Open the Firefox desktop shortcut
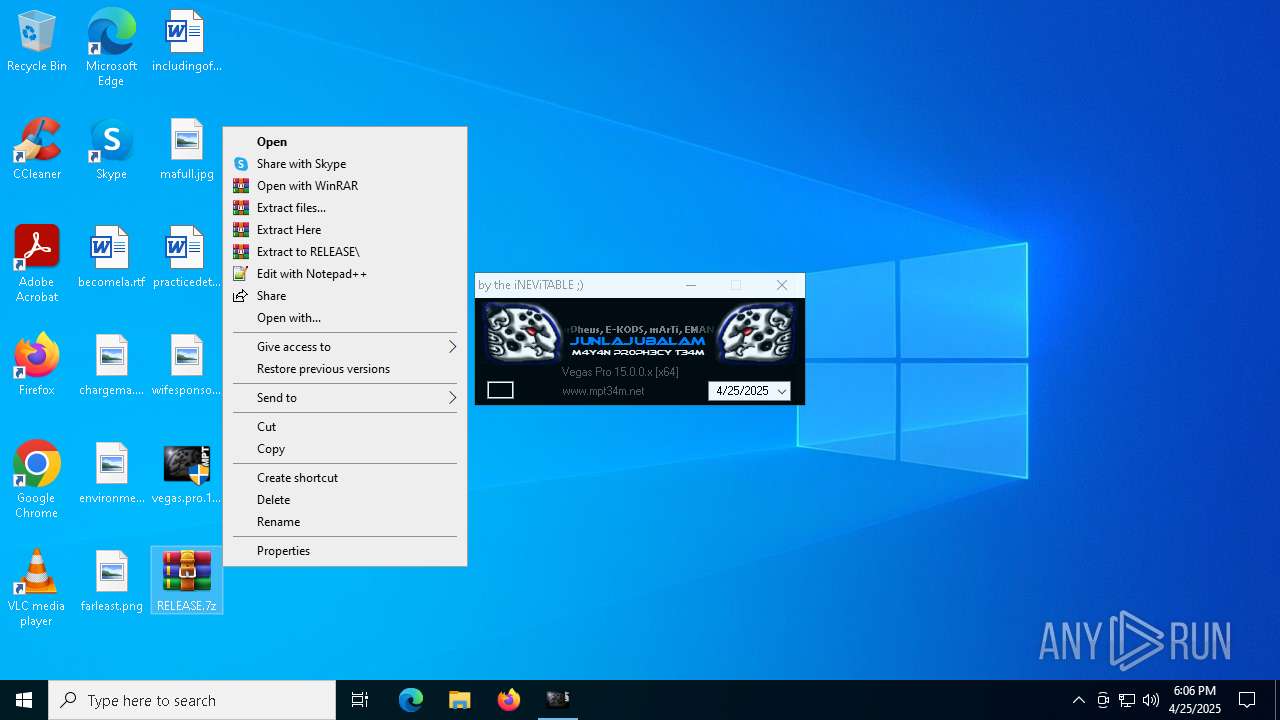 click(x=37, y=365)
